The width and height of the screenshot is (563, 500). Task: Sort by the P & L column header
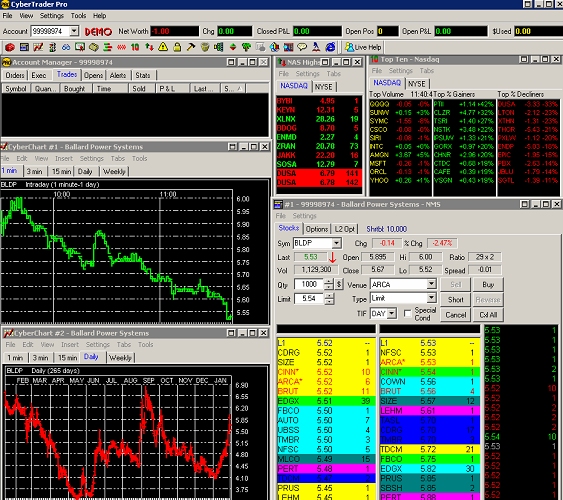[x=172, y=89]
